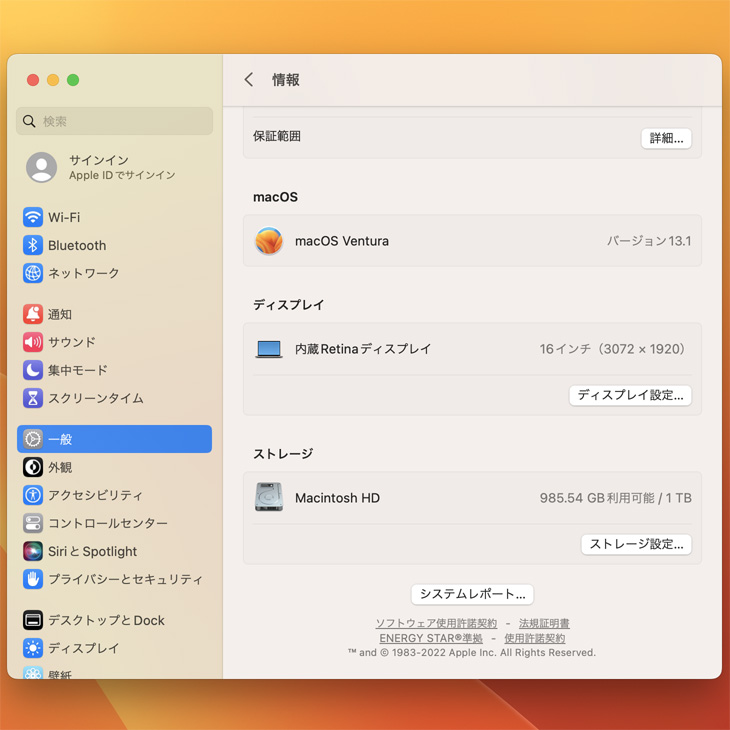Open ストレージ設定... button
Screen dimensions: 730x730
pyautogui.click(x=636, y=544)
